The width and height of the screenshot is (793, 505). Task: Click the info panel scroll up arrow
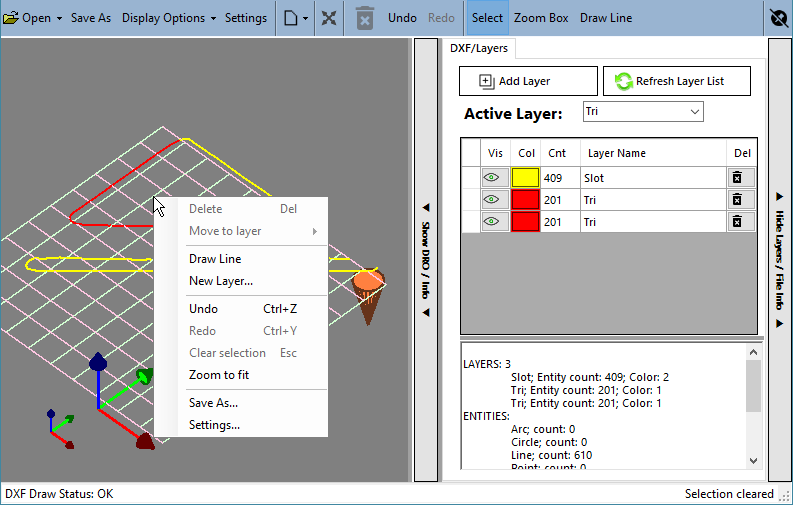(x=753, y=352)
